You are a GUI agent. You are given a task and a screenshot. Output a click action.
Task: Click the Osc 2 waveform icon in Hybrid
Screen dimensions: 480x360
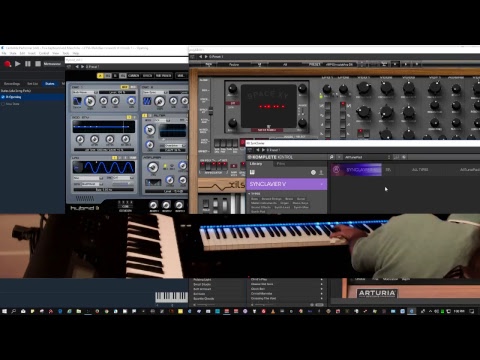[x=147, y=101]
